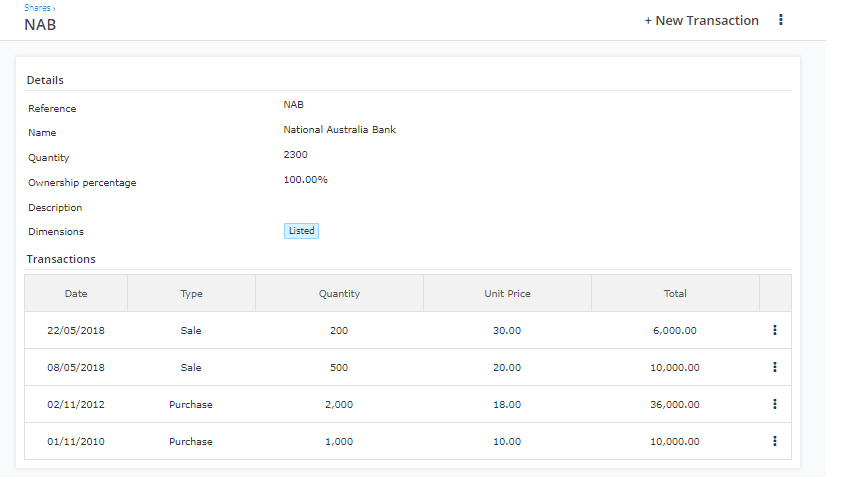This screenshot has width=843, height=485.
Task: Click the Dimensions label
Action: tap(56, 232)
